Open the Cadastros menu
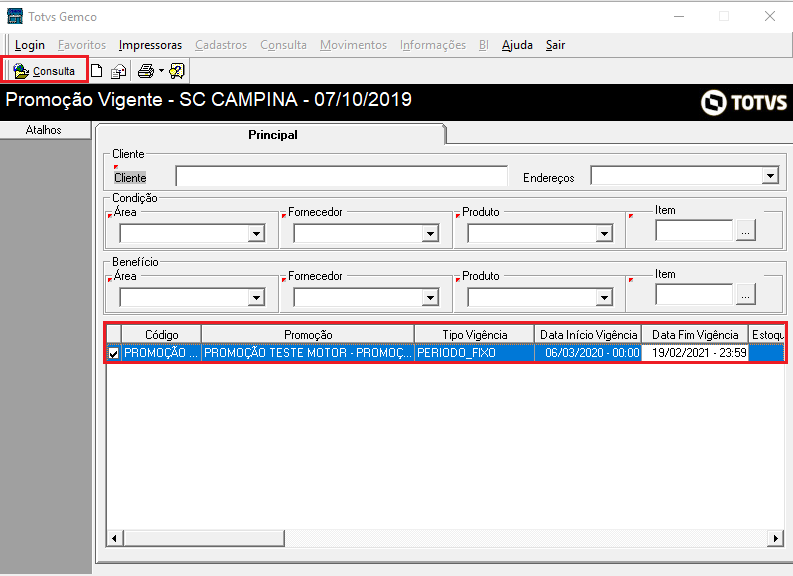 [221, 45]
